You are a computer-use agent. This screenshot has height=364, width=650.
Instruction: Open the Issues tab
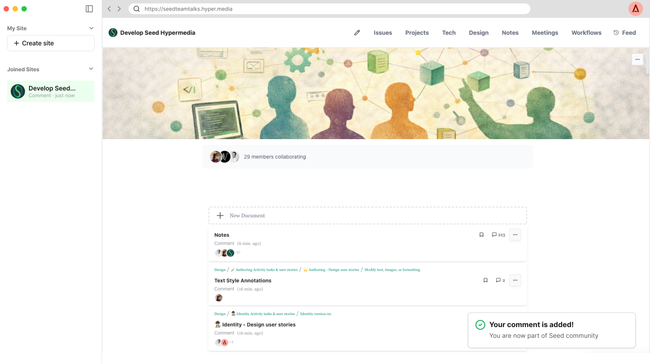[x=383, y=33]
